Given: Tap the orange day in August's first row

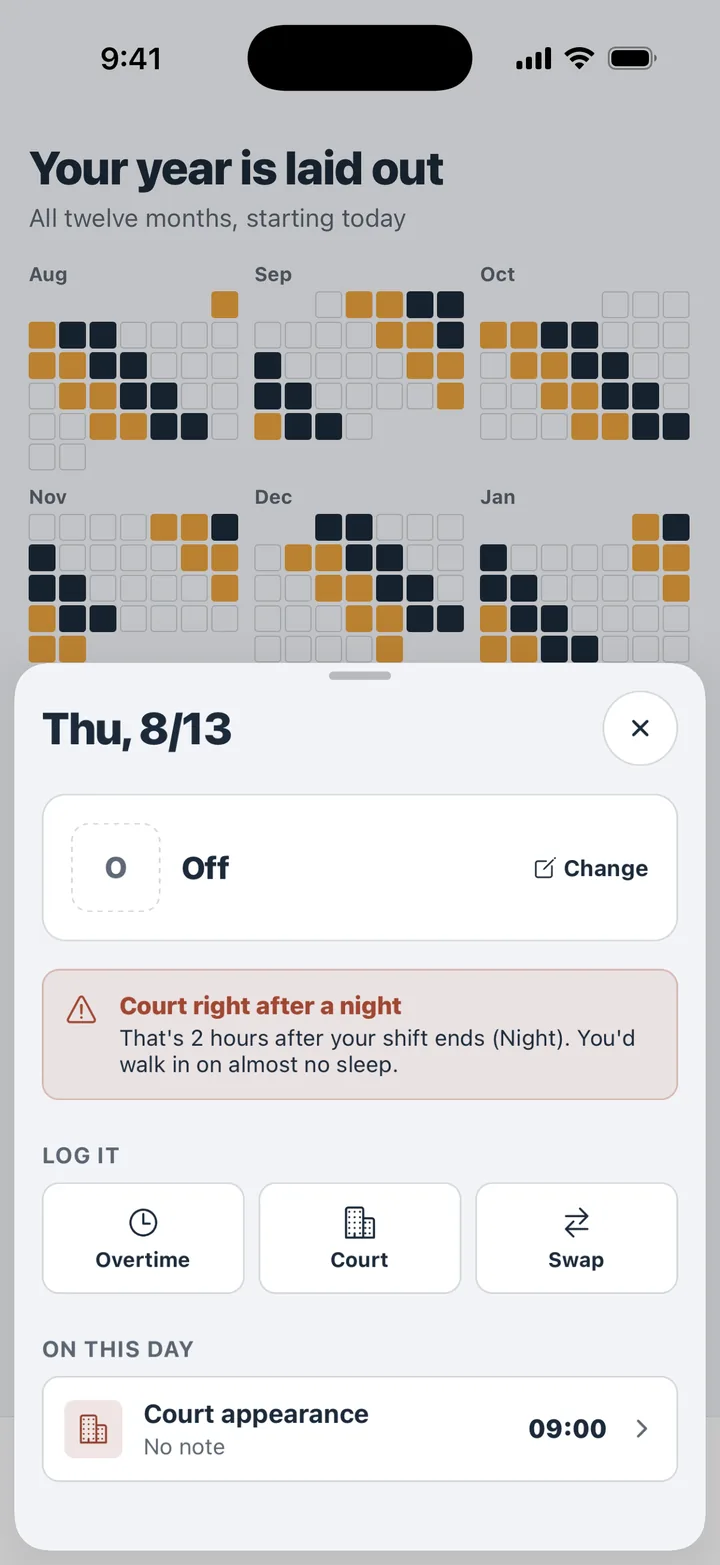Looking at the screenshot, I should click(x=225, y=305).
